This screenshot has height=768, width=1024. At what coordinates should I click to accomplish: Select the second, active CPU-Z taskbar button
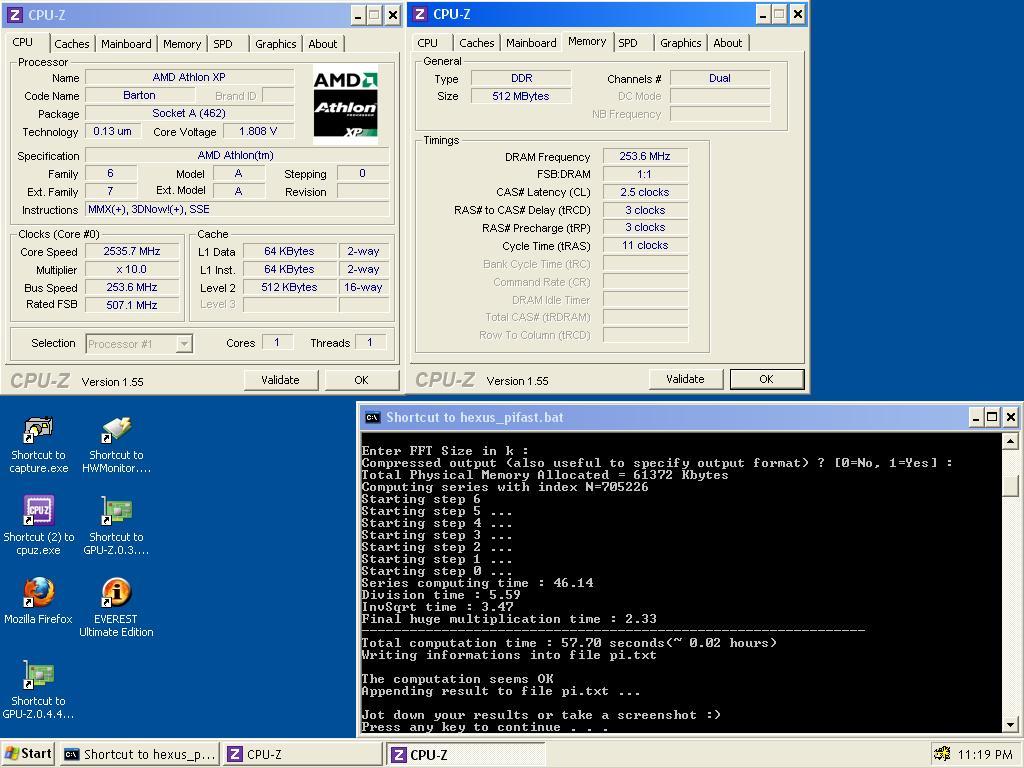[466, 755]
